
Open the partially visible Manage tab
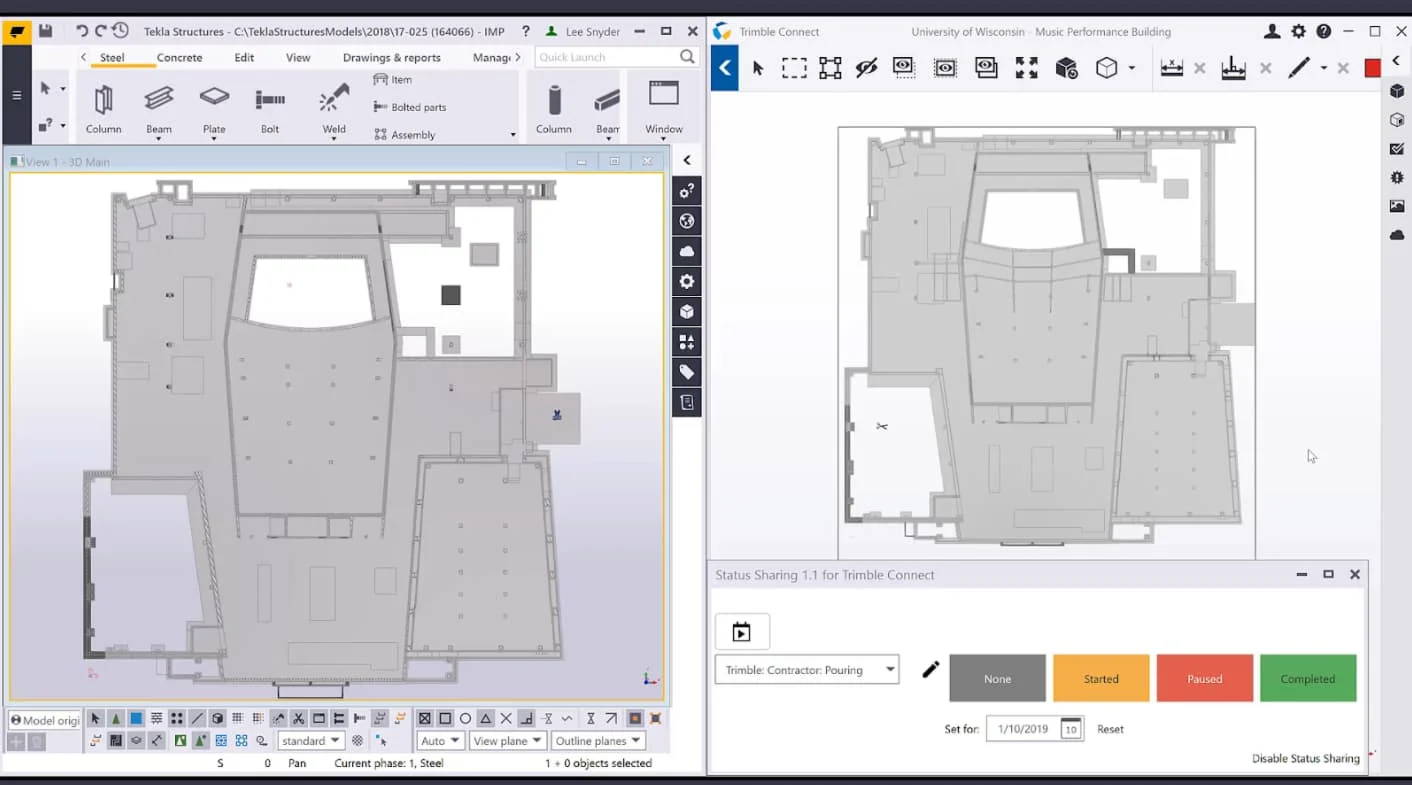coord(491,57)
